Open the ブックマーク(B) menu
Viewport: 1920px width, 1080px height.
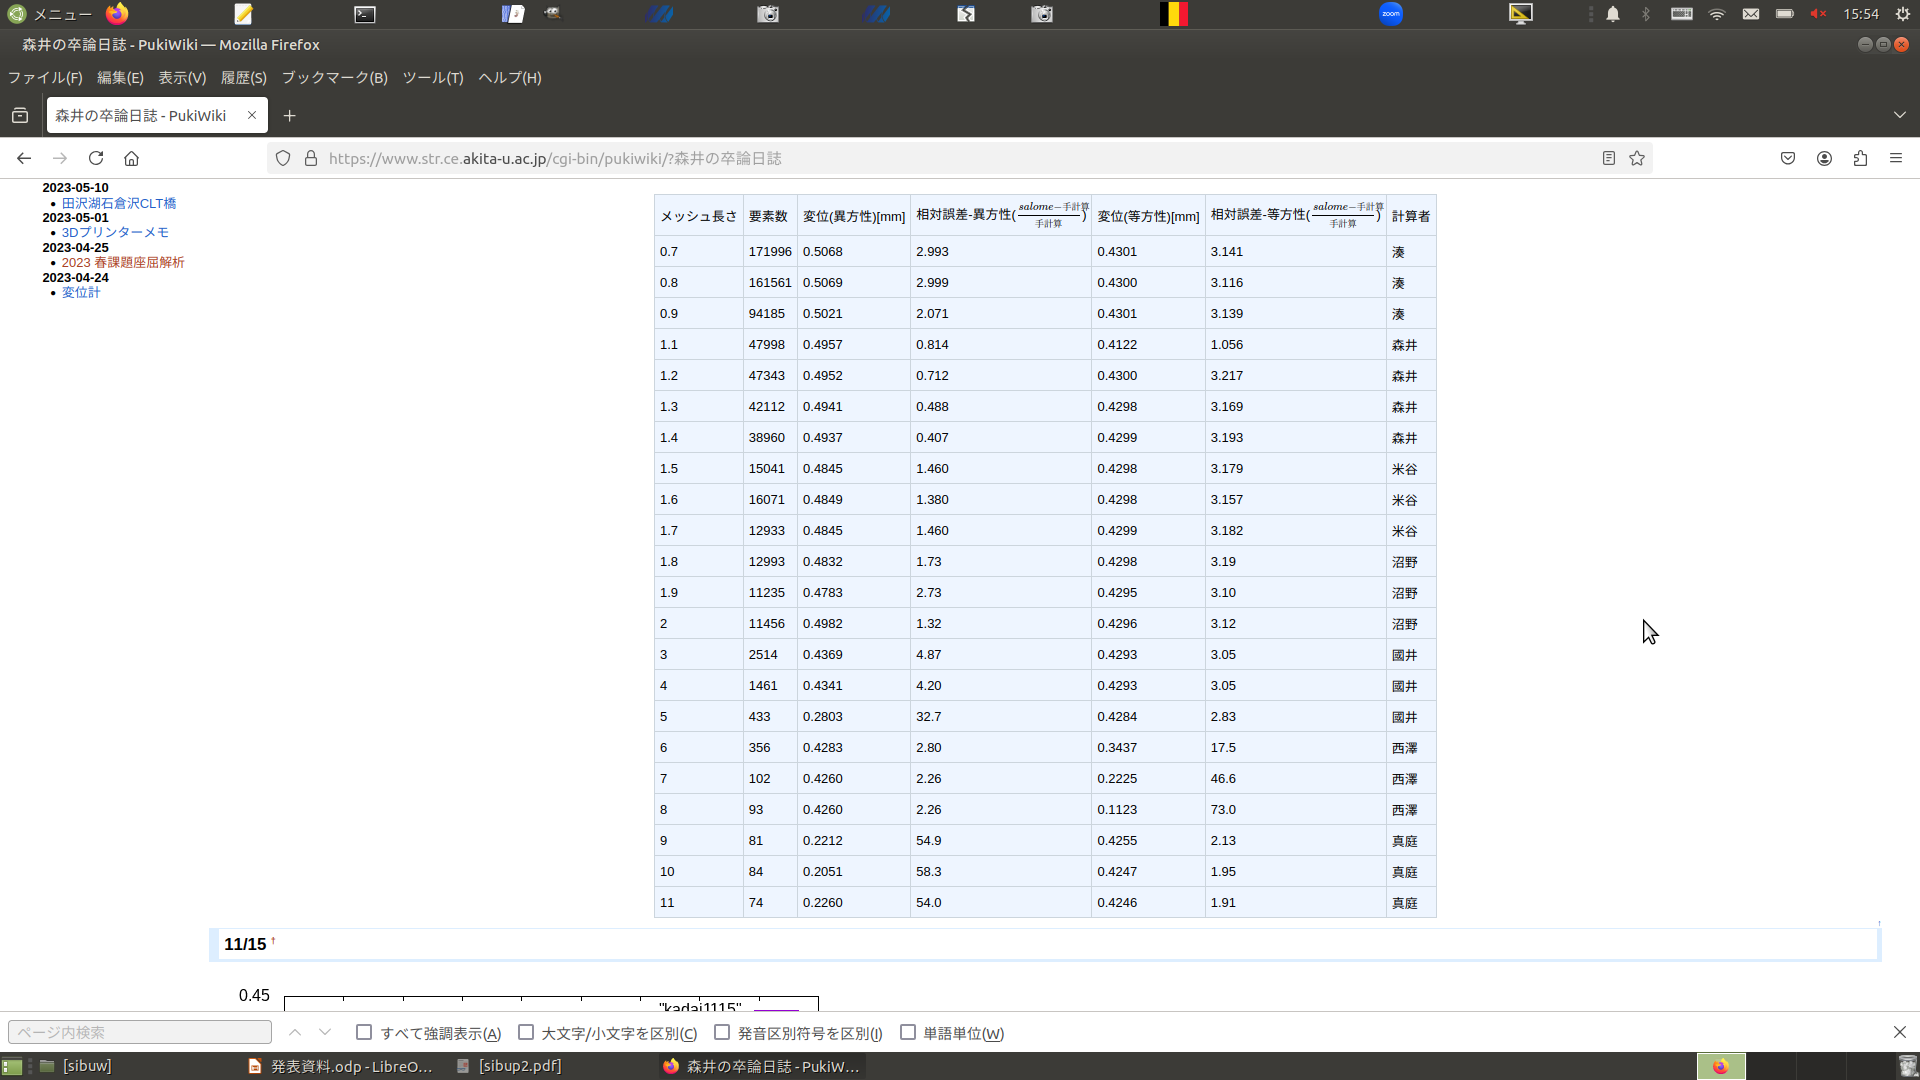334,78
